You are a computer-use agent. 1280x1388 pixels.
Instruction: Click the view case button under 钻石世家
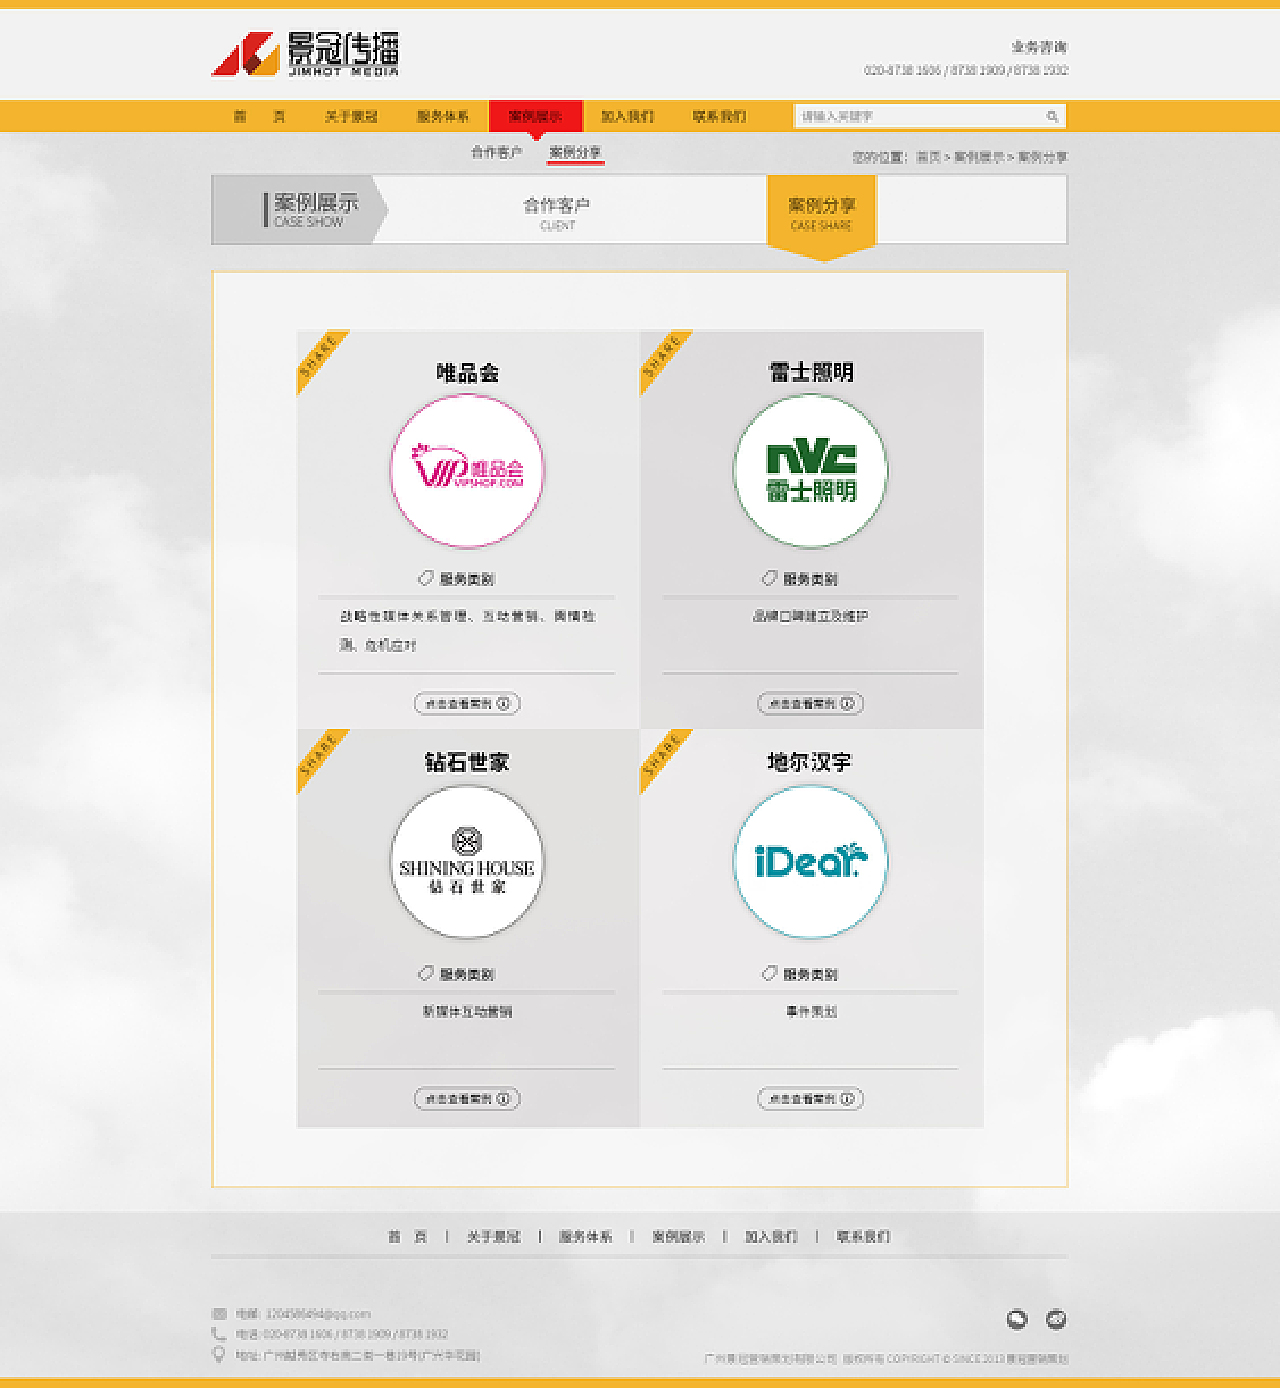pyautogui.click(x=467, y=1098)
